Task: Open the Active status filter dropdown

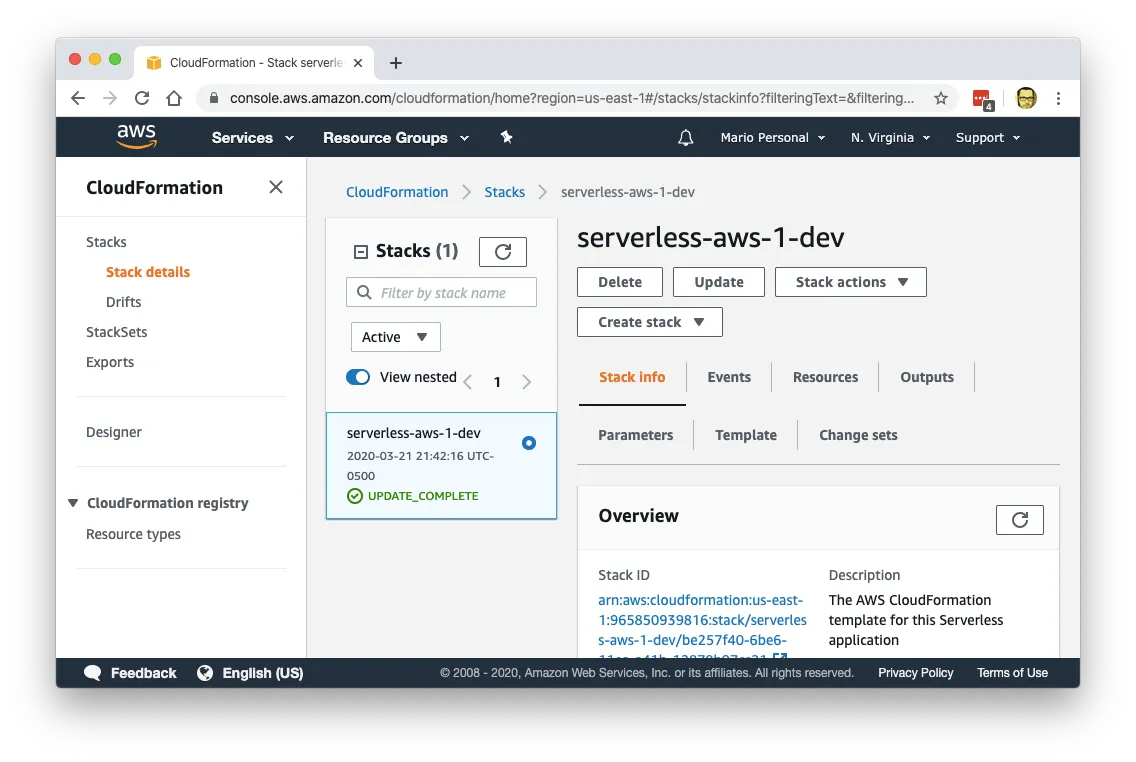Action: 396,338
